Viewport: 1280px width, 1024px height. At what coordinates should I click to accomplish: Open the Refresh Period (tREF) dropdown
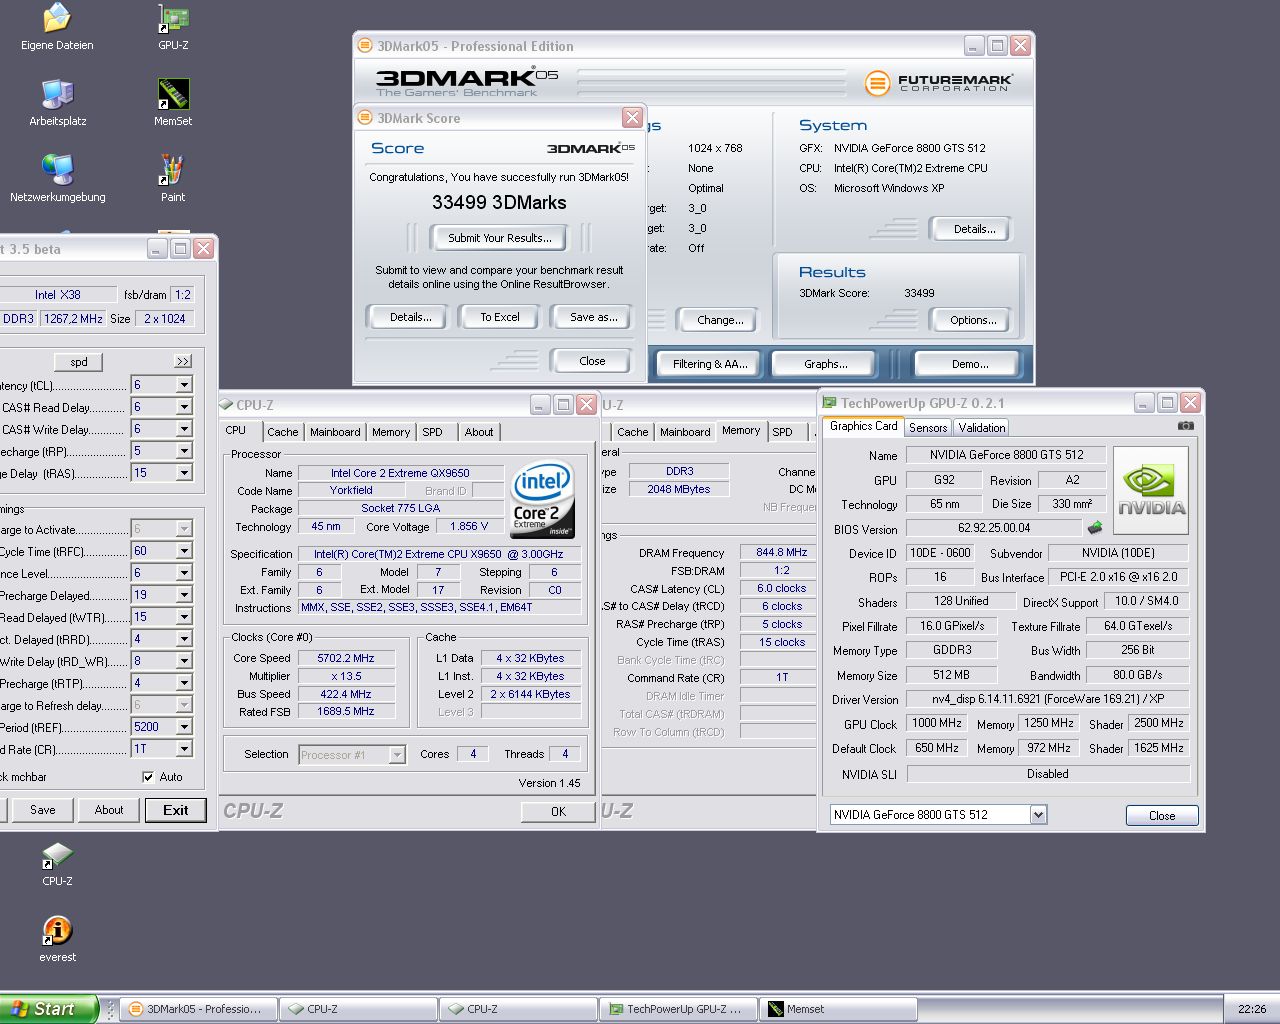[184, 727]
